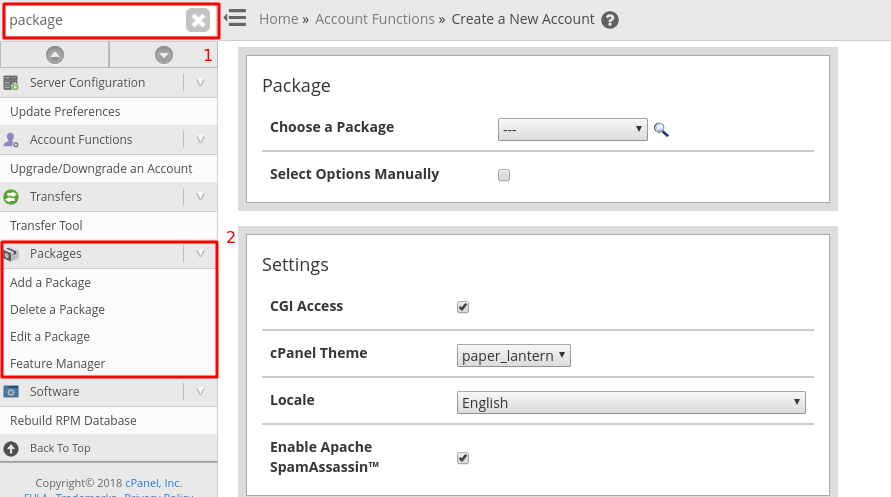
Task: Collapse the Packages section chevron
Action: 200,254
